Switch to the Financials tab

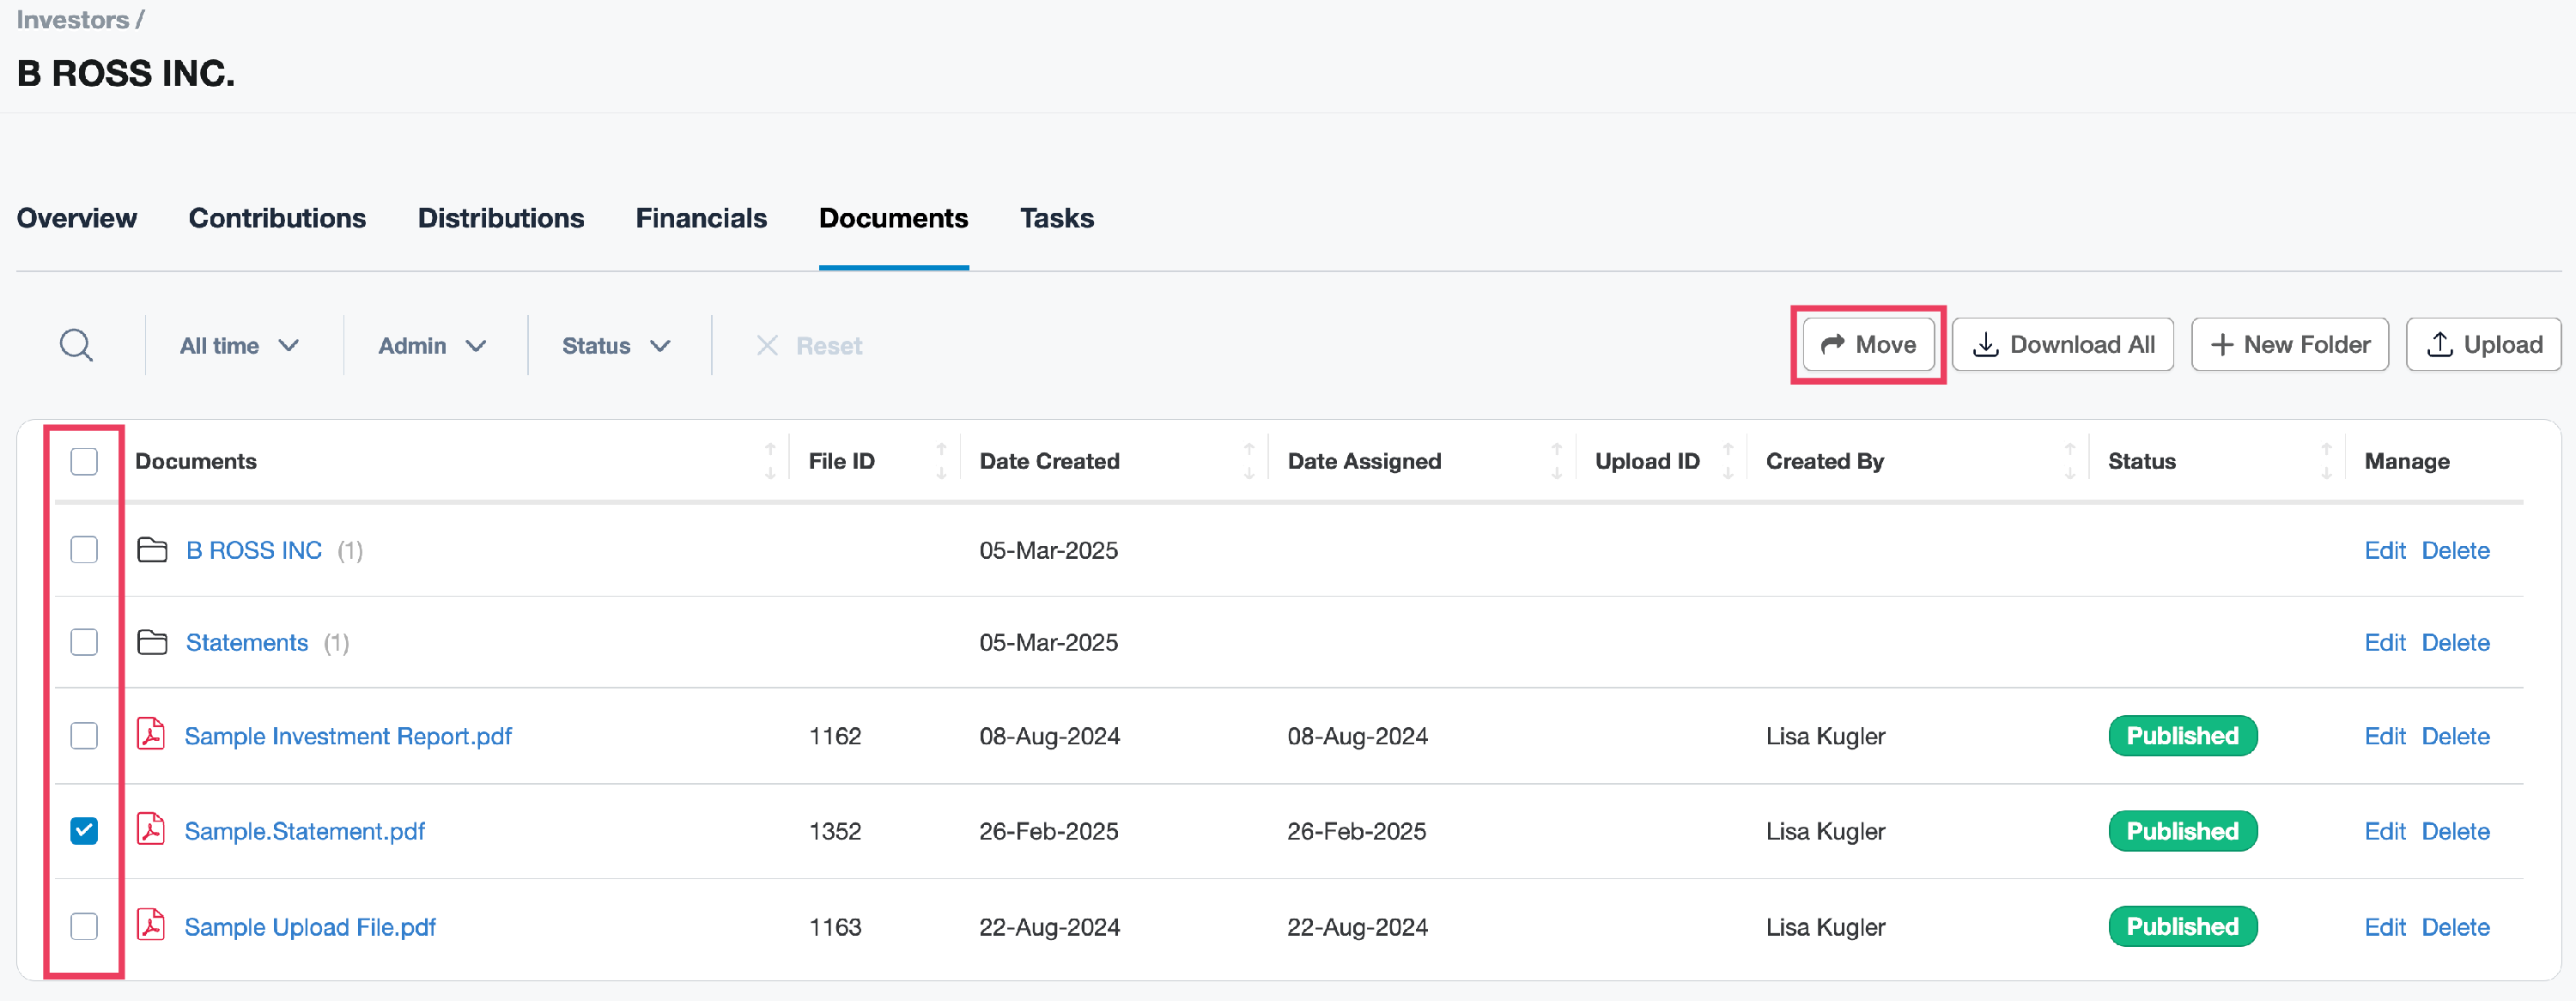[x=701, y=218]
